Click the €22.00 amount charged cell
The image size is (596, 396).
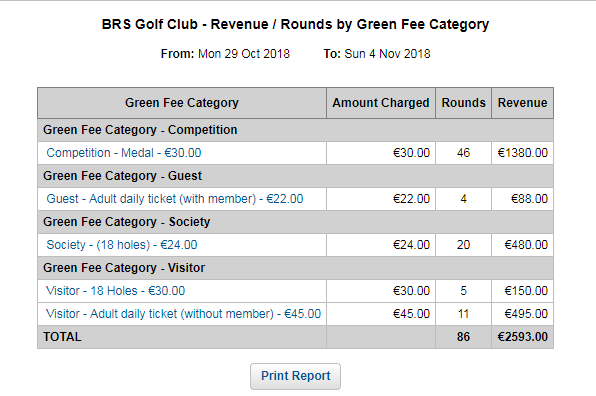tap(381, 199)
